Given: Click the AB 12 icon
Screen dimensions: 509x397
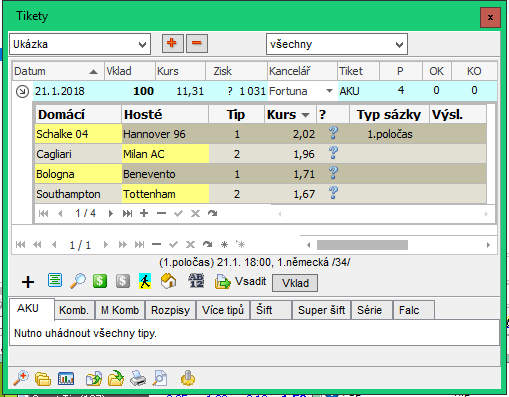Looking at the screenshot, I should pos(196,281).
